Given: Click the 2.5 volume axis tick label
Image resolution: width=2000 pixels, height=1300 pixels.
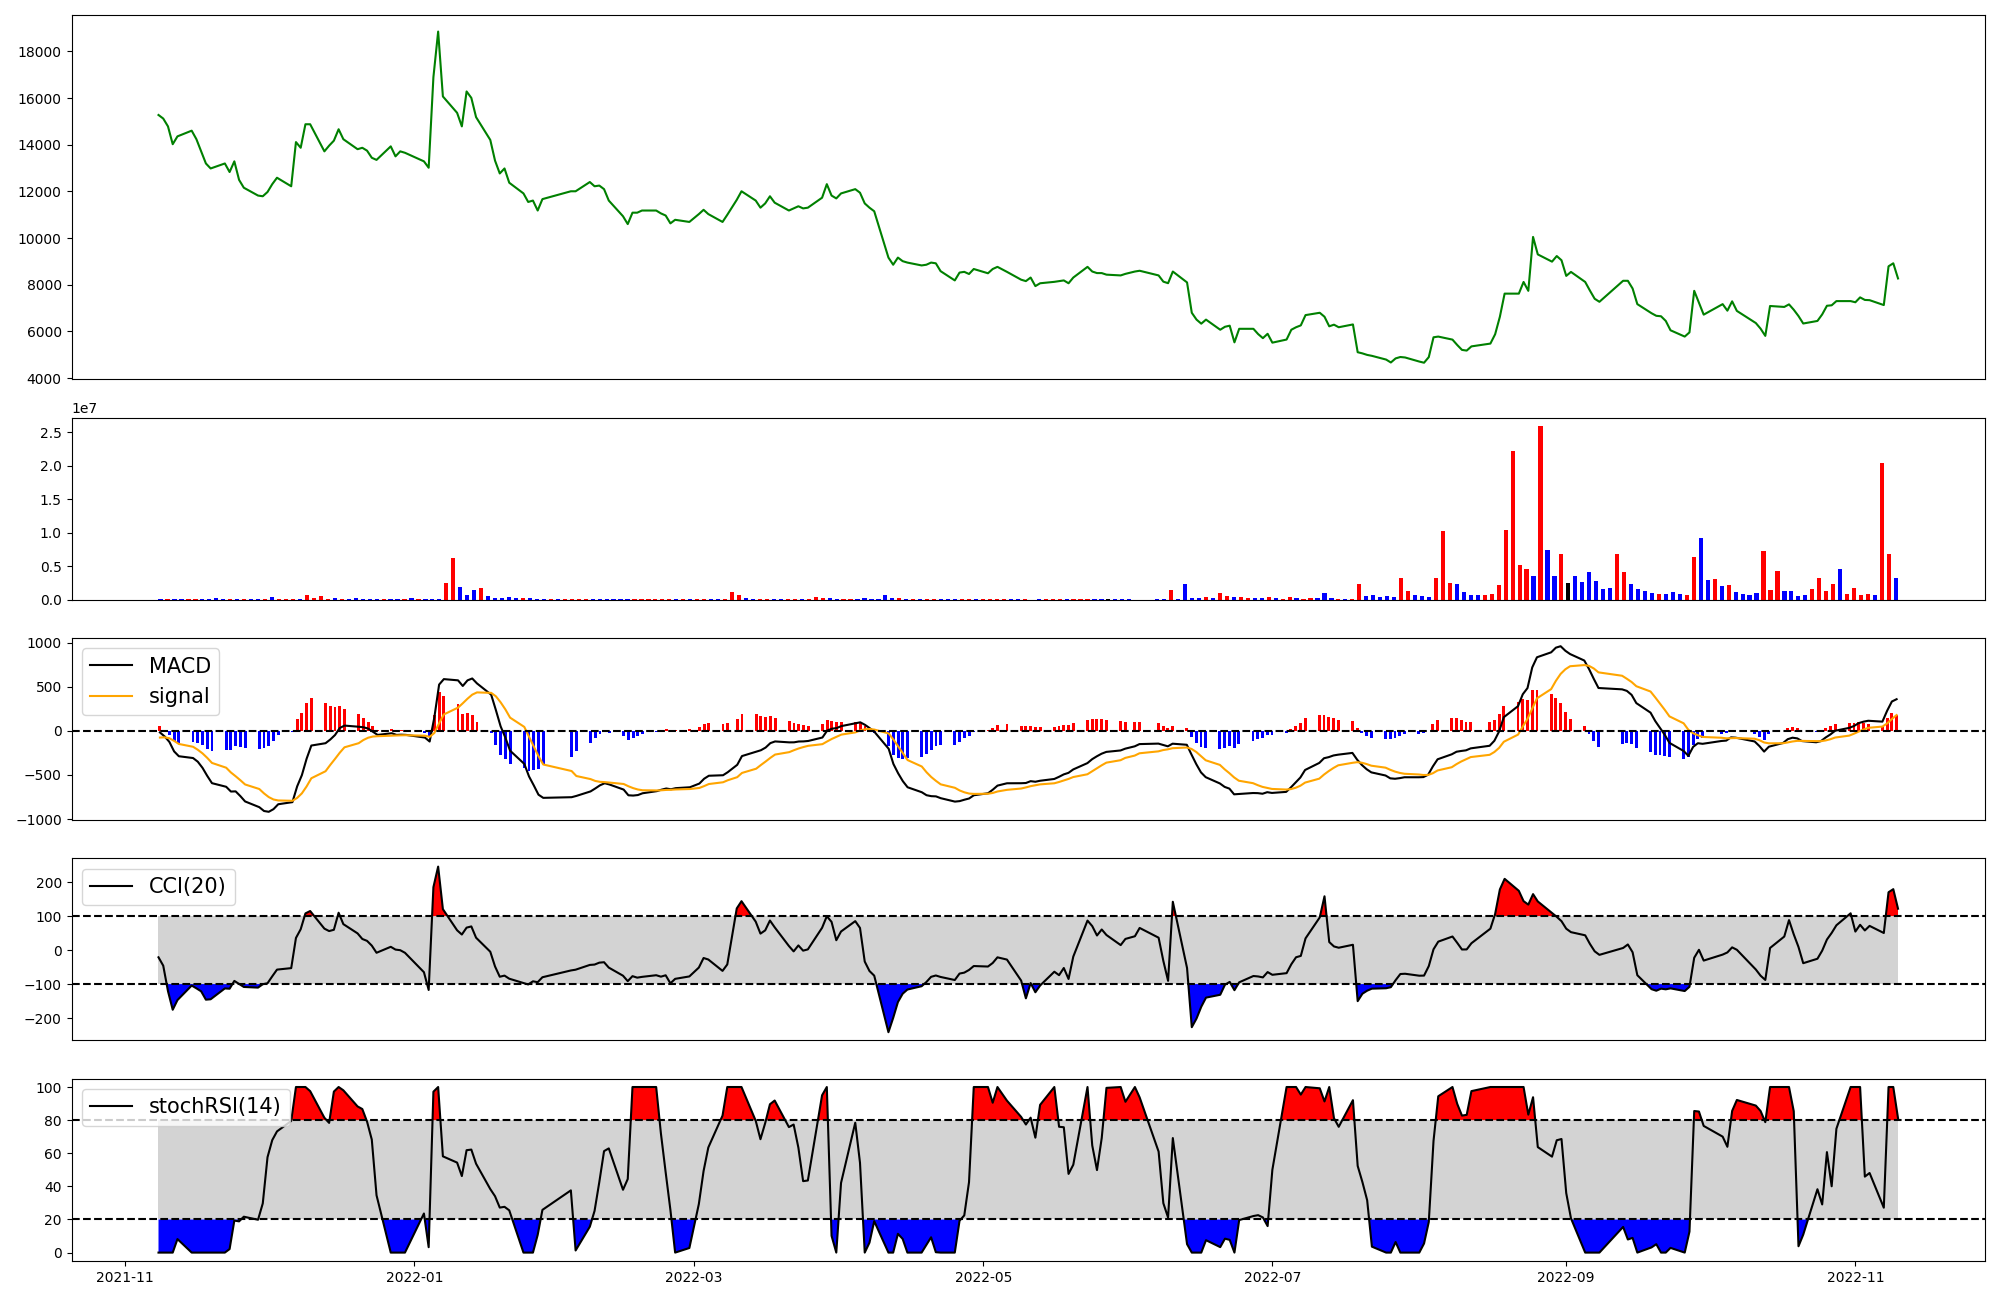Looking at the screenshot, I should tap(51, 433).
